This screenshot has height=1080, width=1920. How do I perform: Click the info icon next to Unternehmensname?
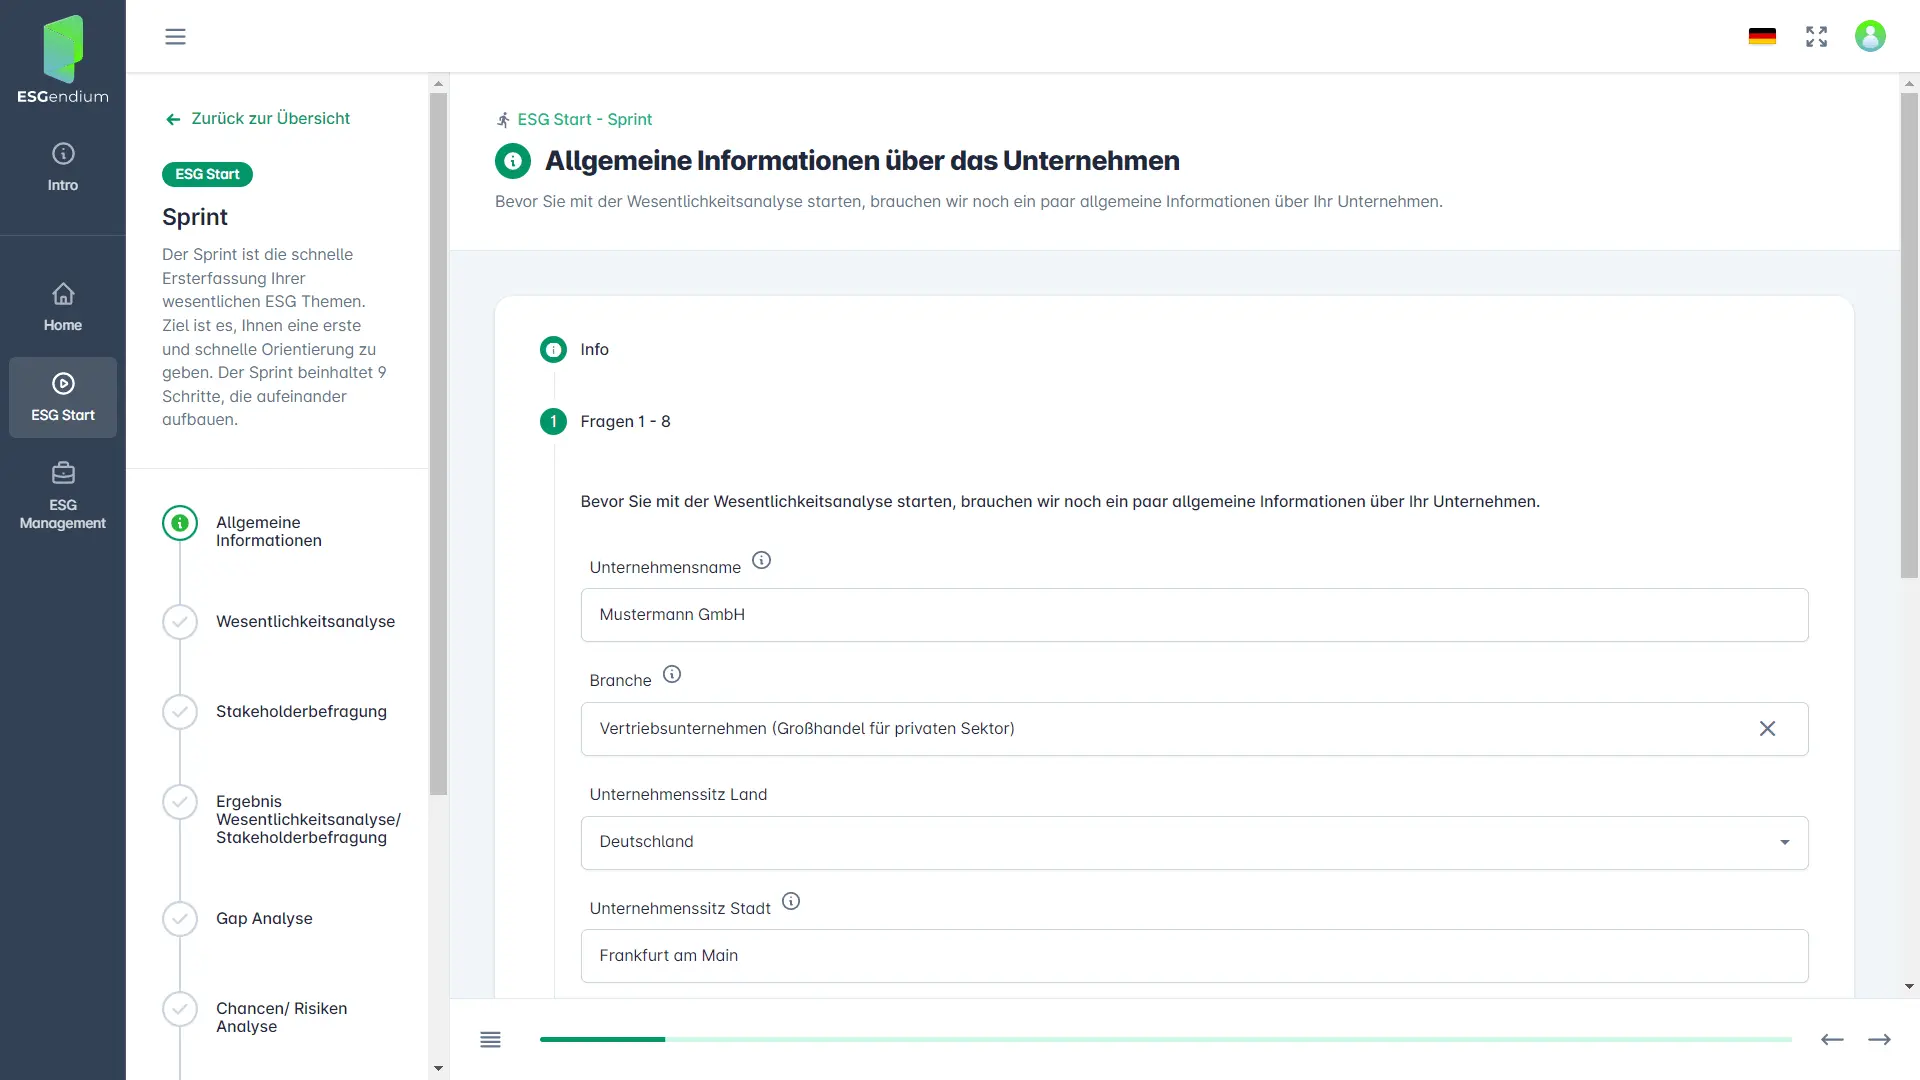coord(762,560)
